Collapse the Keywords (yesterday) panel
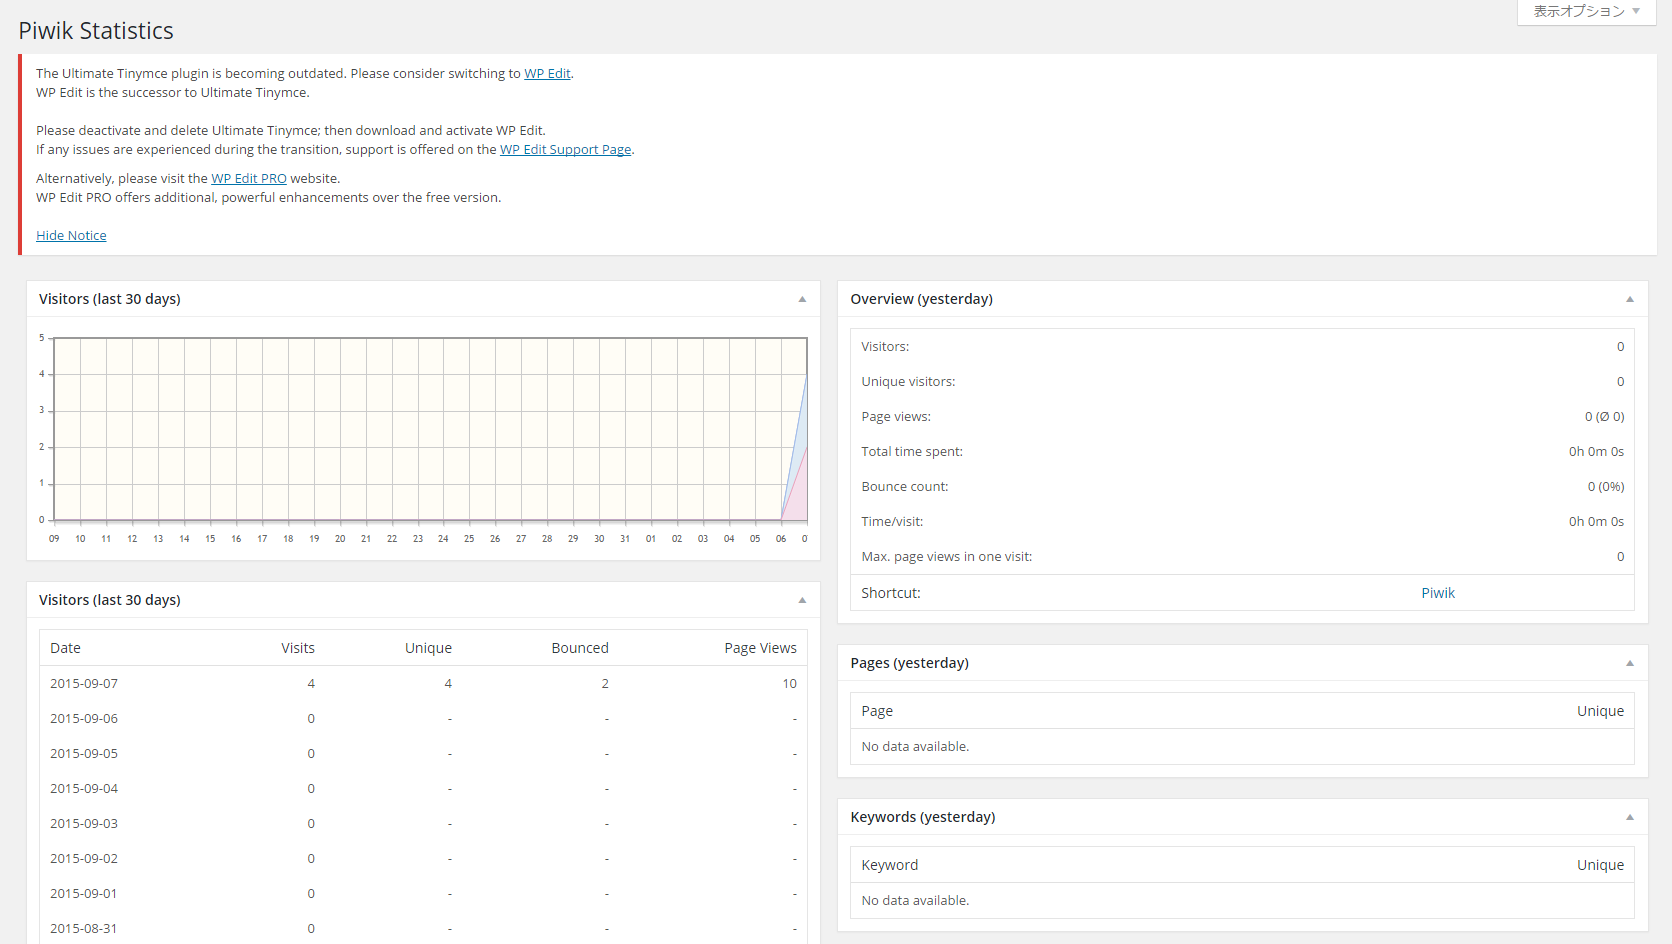Image resolution: width=1672 pixels, height=944 pixels. pyautogui.click(x=1630, y=817)
